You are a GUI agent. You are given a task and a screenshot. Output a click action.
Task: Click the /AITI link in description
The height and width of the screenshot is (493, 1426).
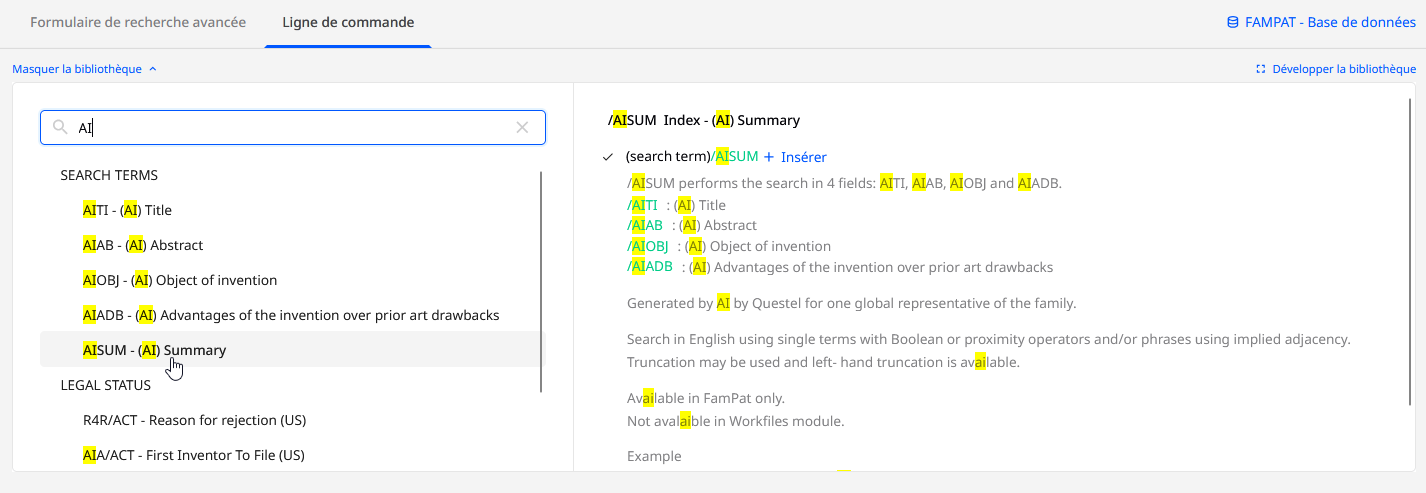click(642, 205)
